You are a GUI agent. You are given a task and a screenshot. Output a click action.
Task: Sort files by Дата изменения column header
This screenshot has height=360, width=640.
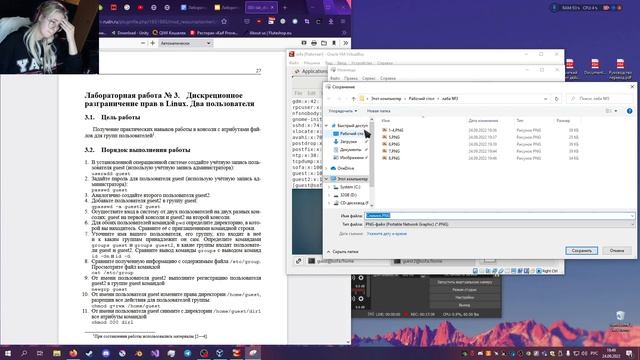pos(483,121)
